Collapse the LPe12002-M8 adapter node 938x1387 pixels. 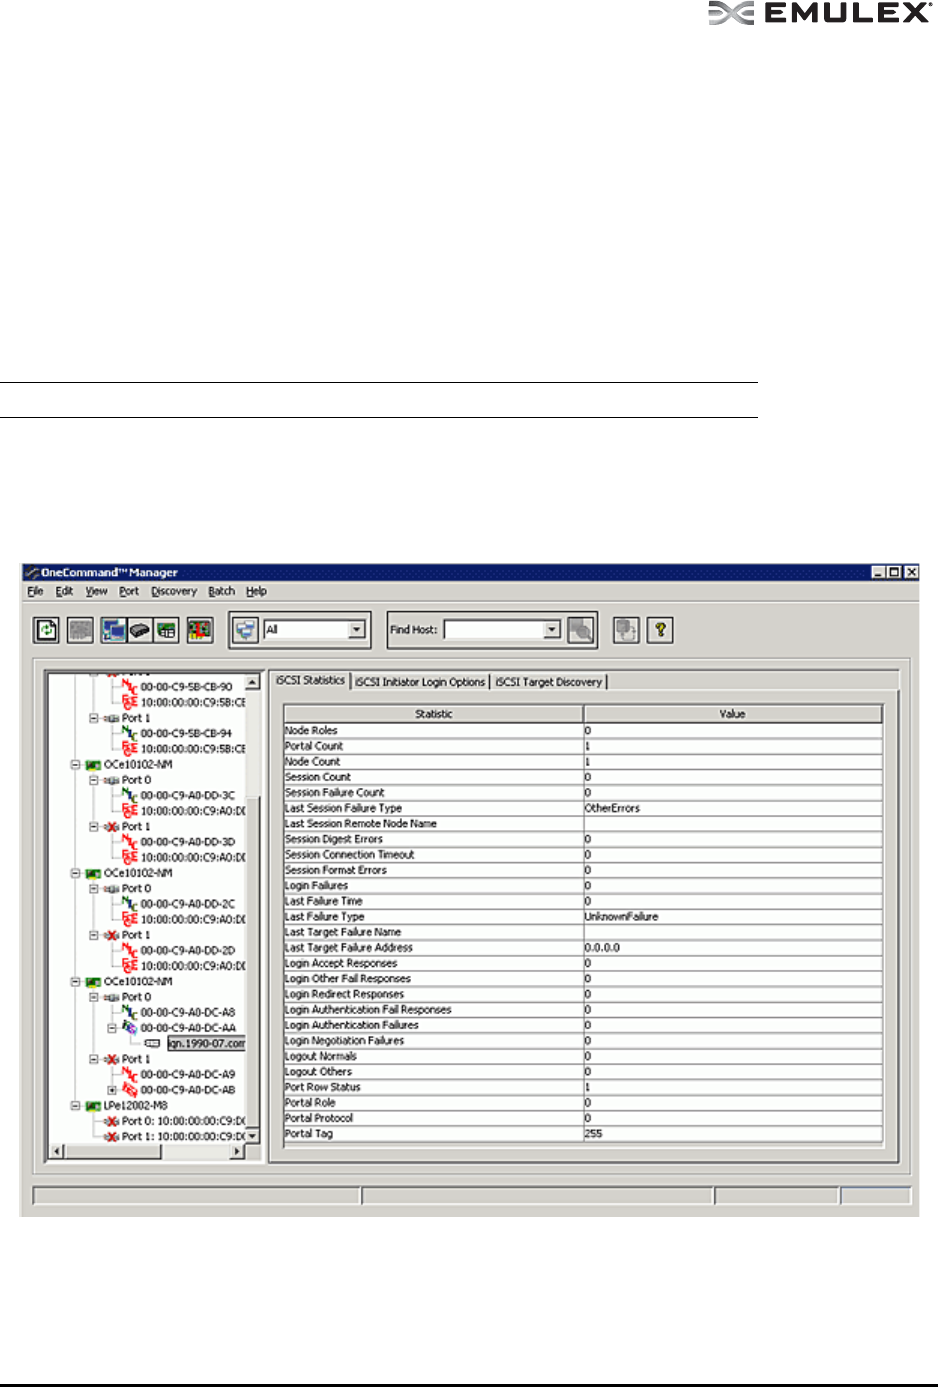[x=75, y=1106]
